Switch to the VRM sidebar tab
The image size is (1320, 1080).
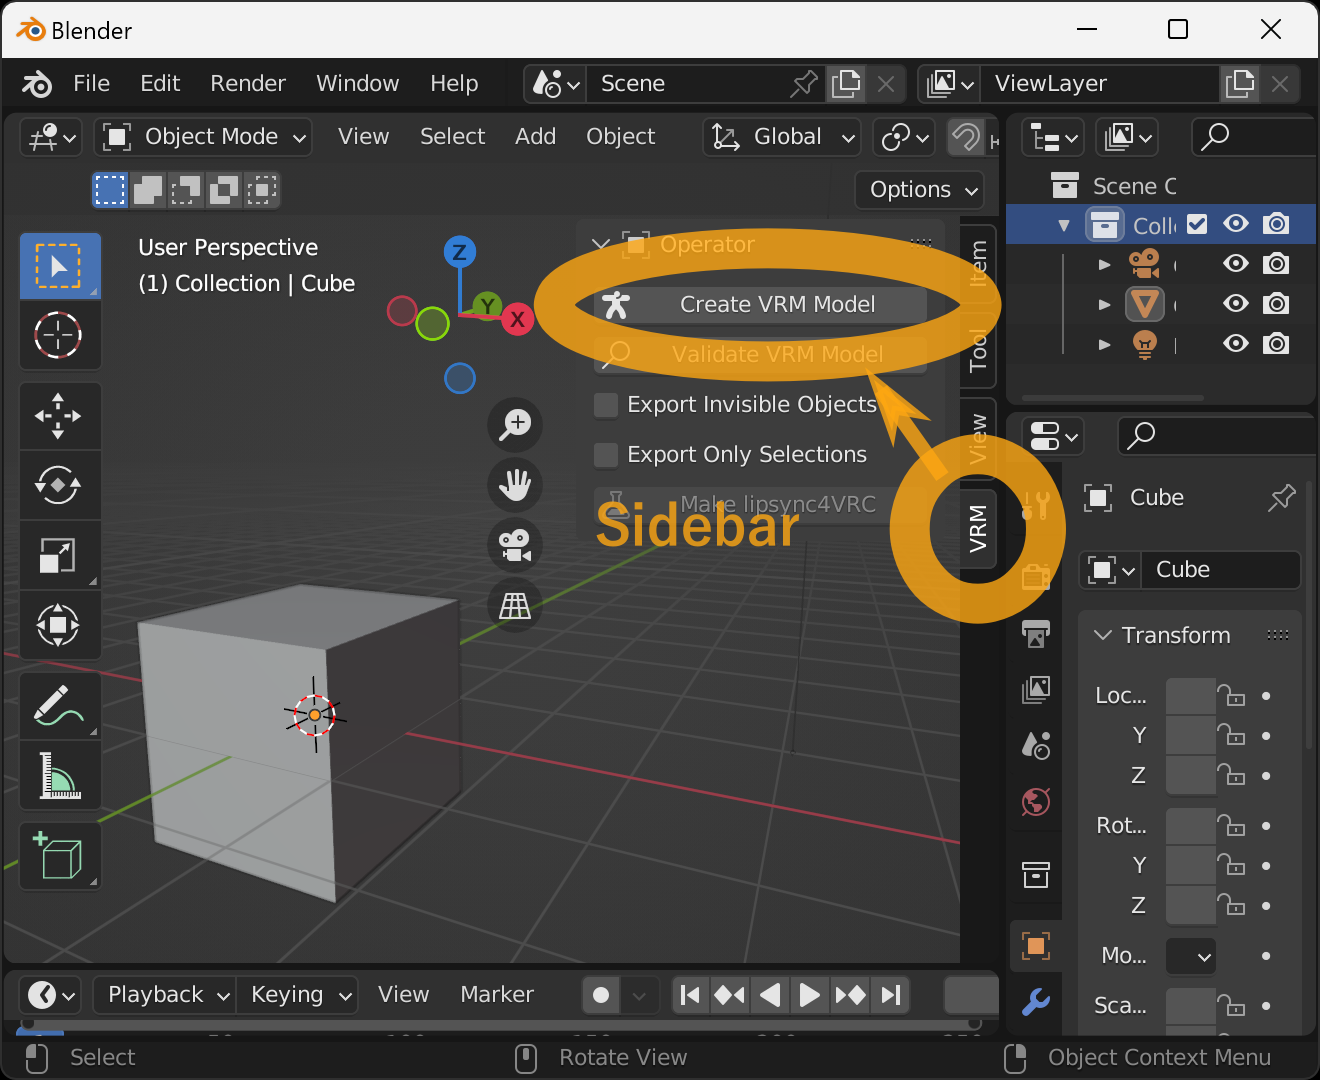tap(977, 528)
